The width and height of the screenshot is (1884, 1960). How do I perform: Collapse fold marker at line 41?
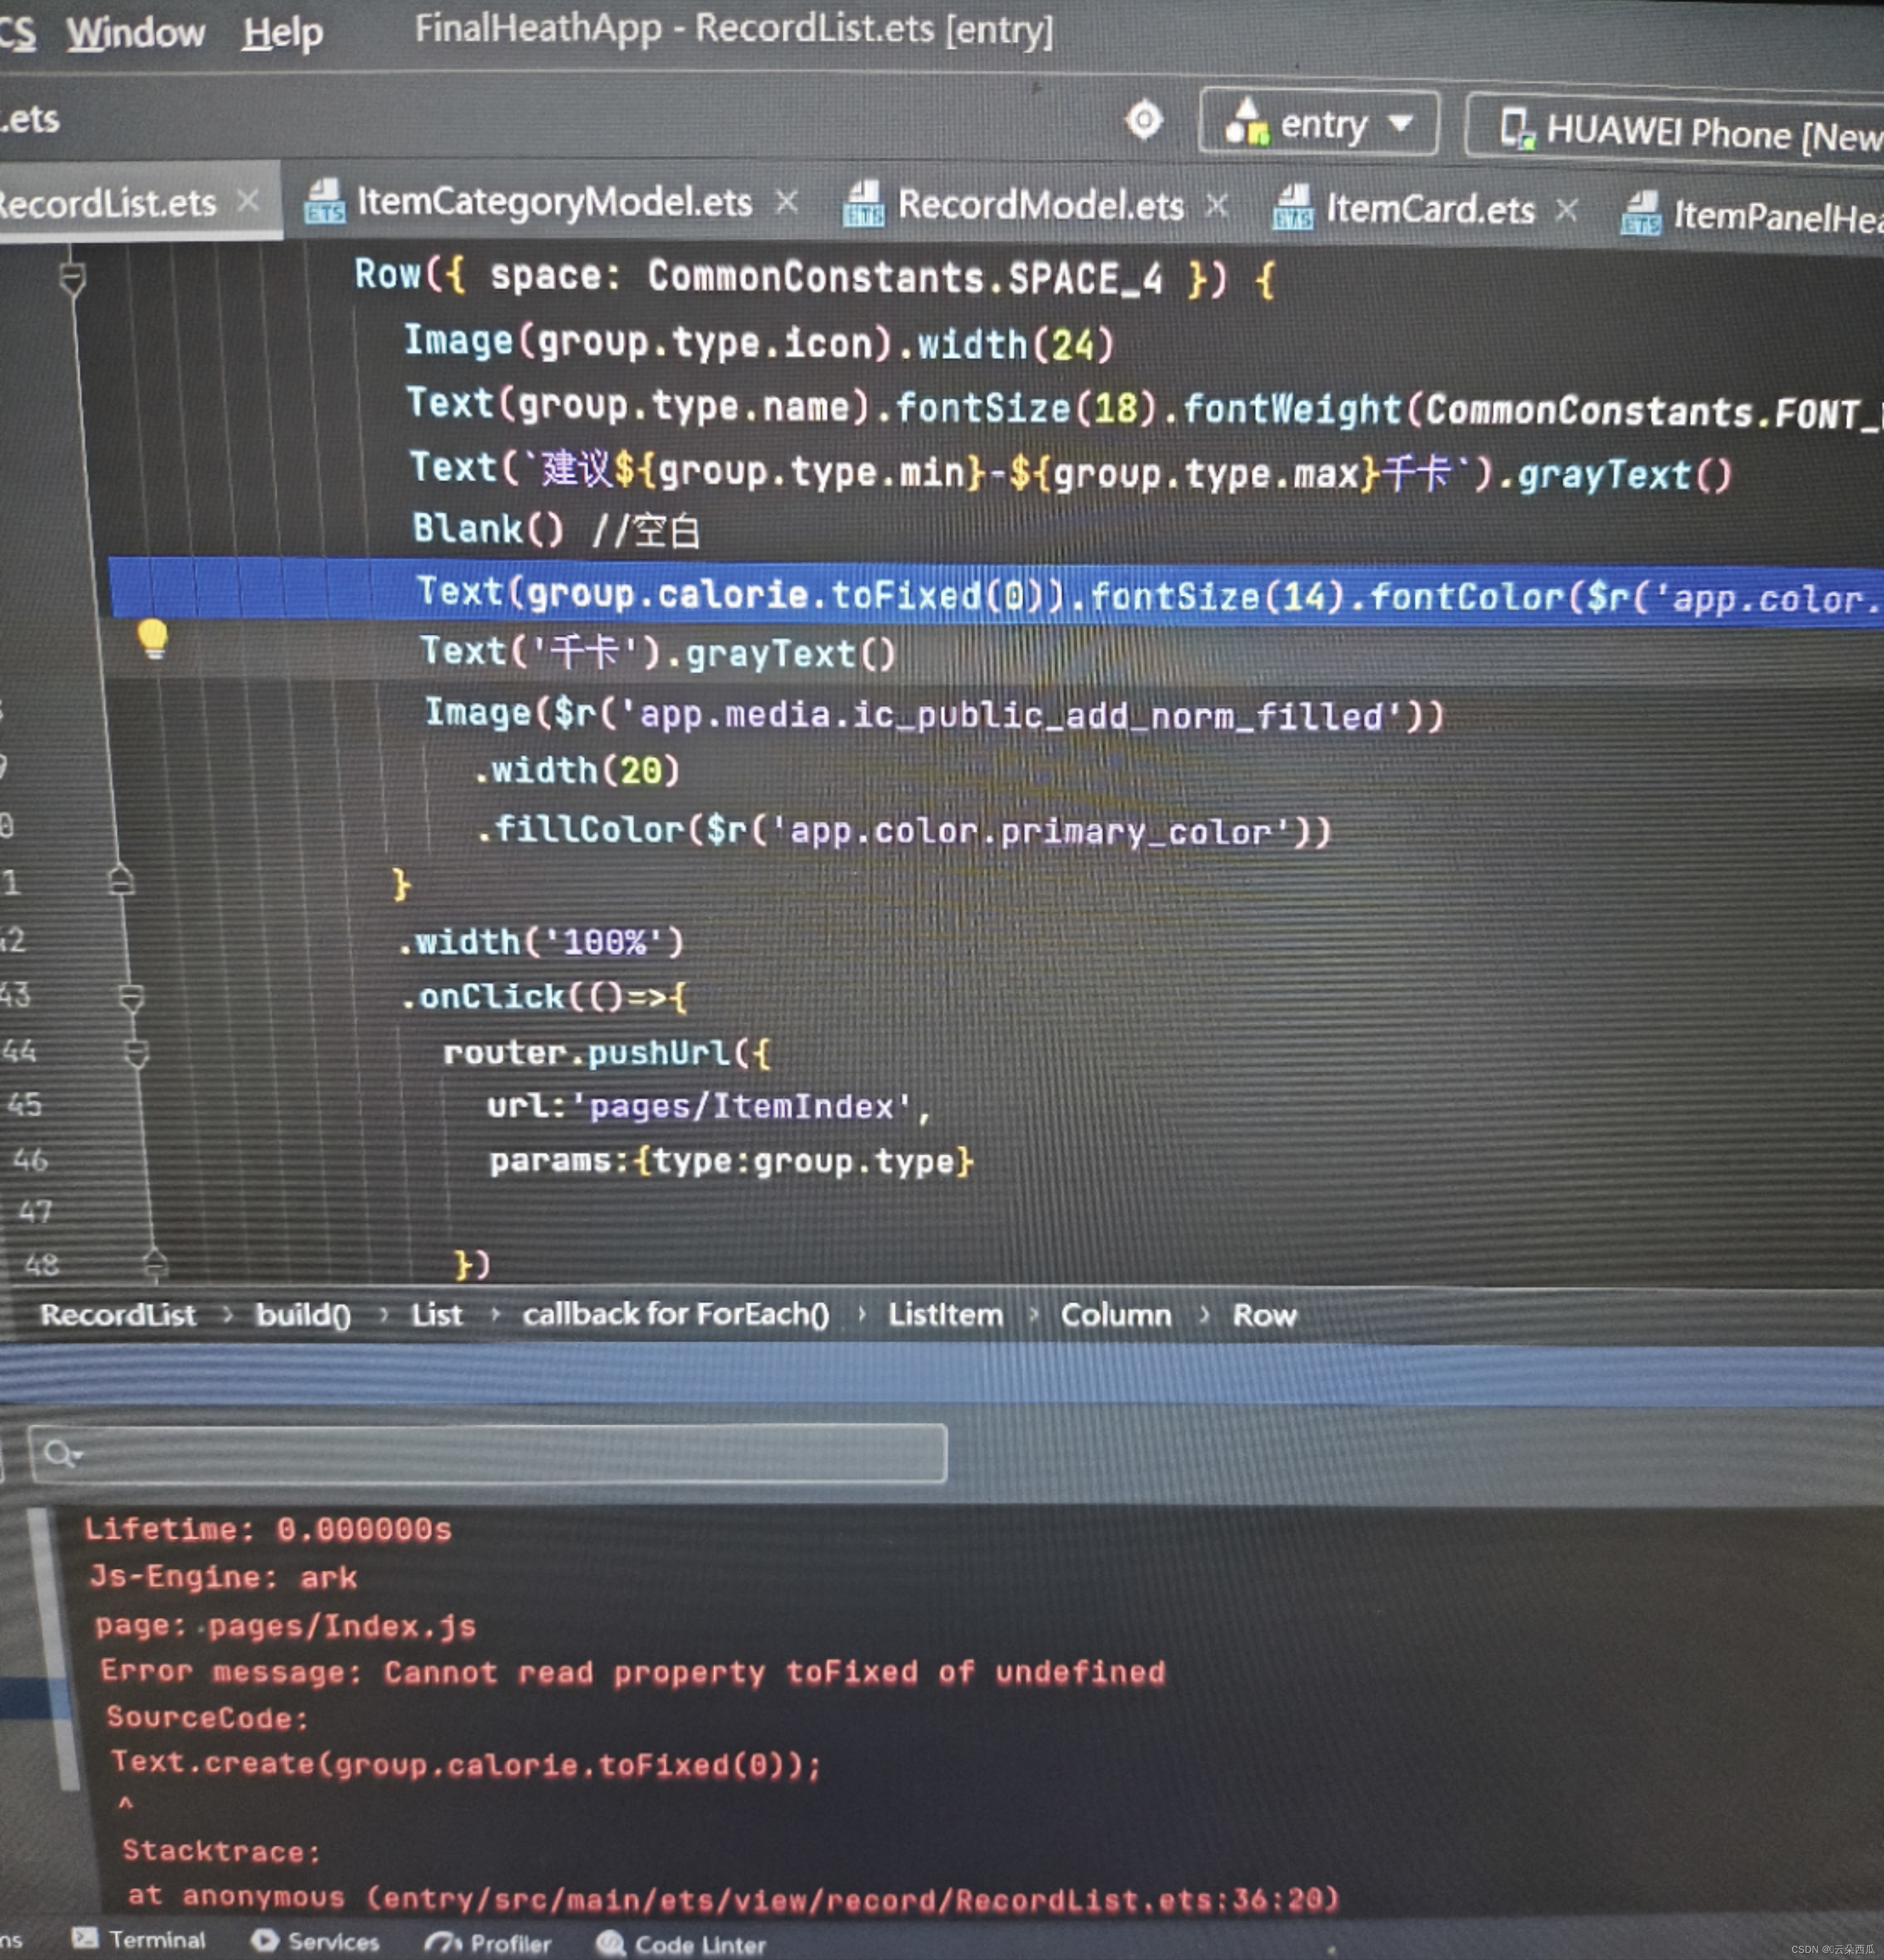point(121,880)
